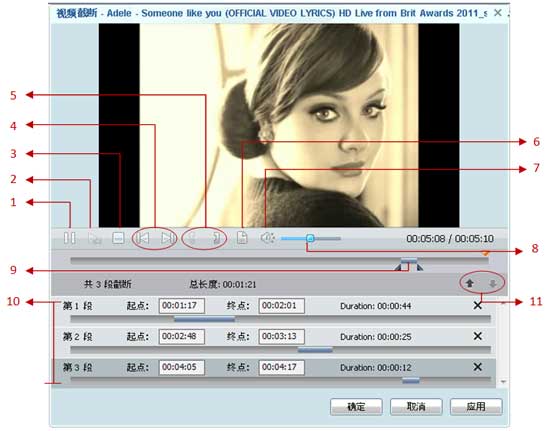Adjust the volume slider handle
550x431 pixels.
(310, 238)
